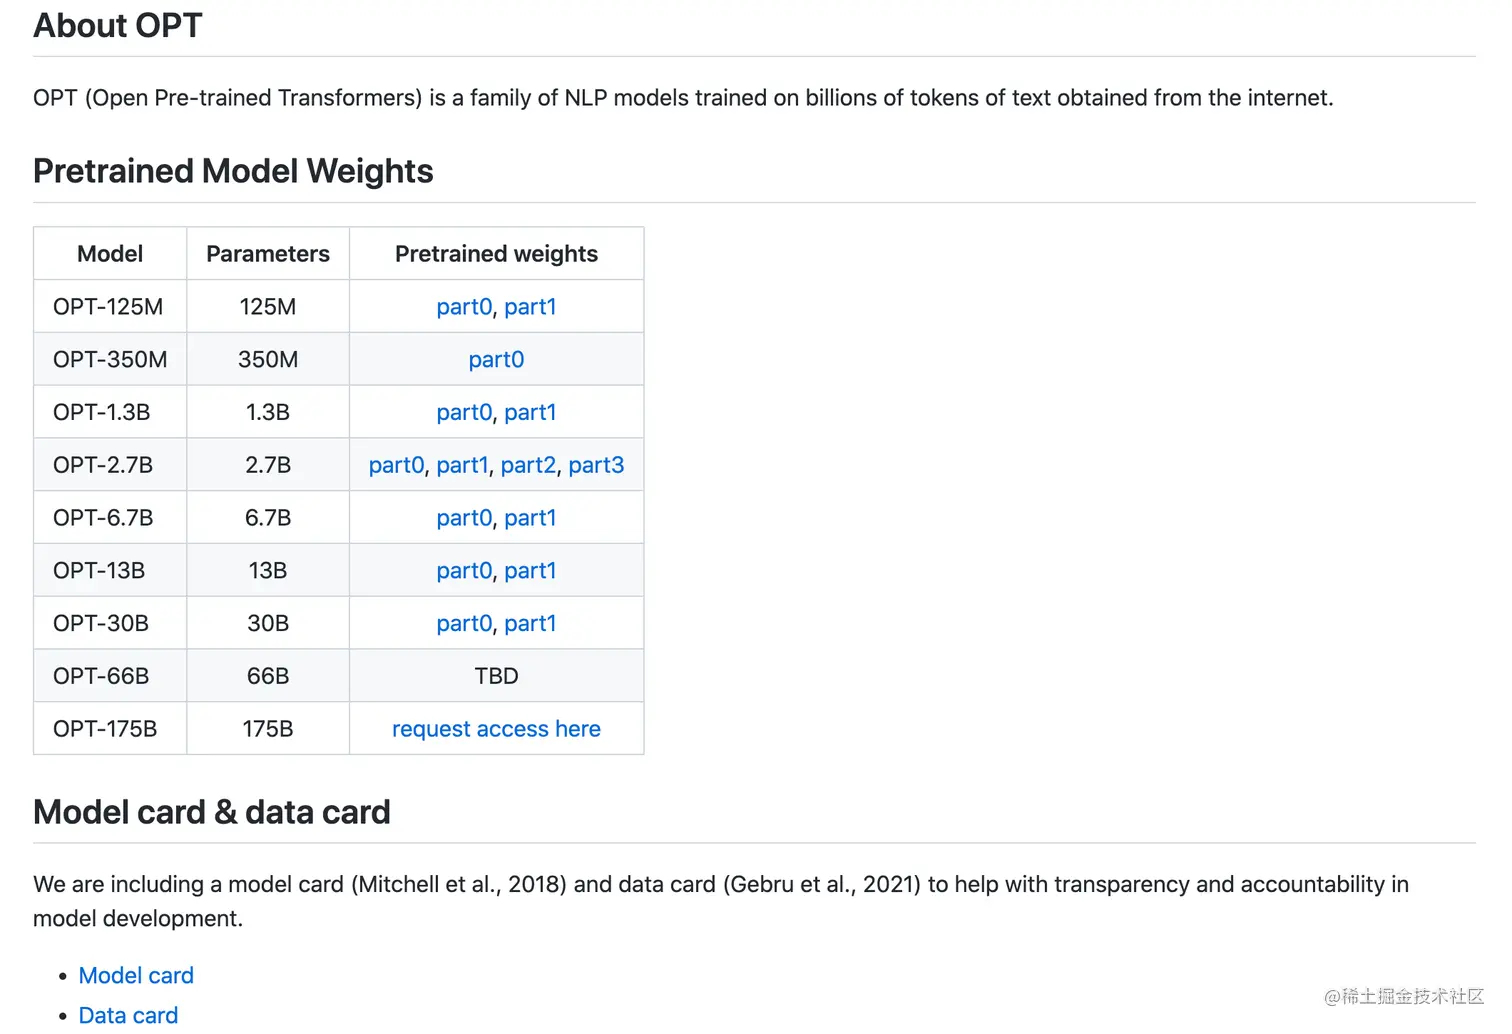
Task: Open the Data card link
Action: coord(128,1016)
